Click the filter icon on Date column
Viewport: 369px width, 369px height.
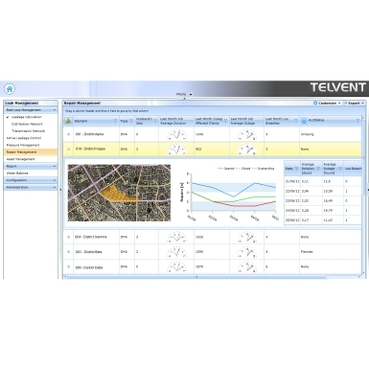(x=296, y=169)
